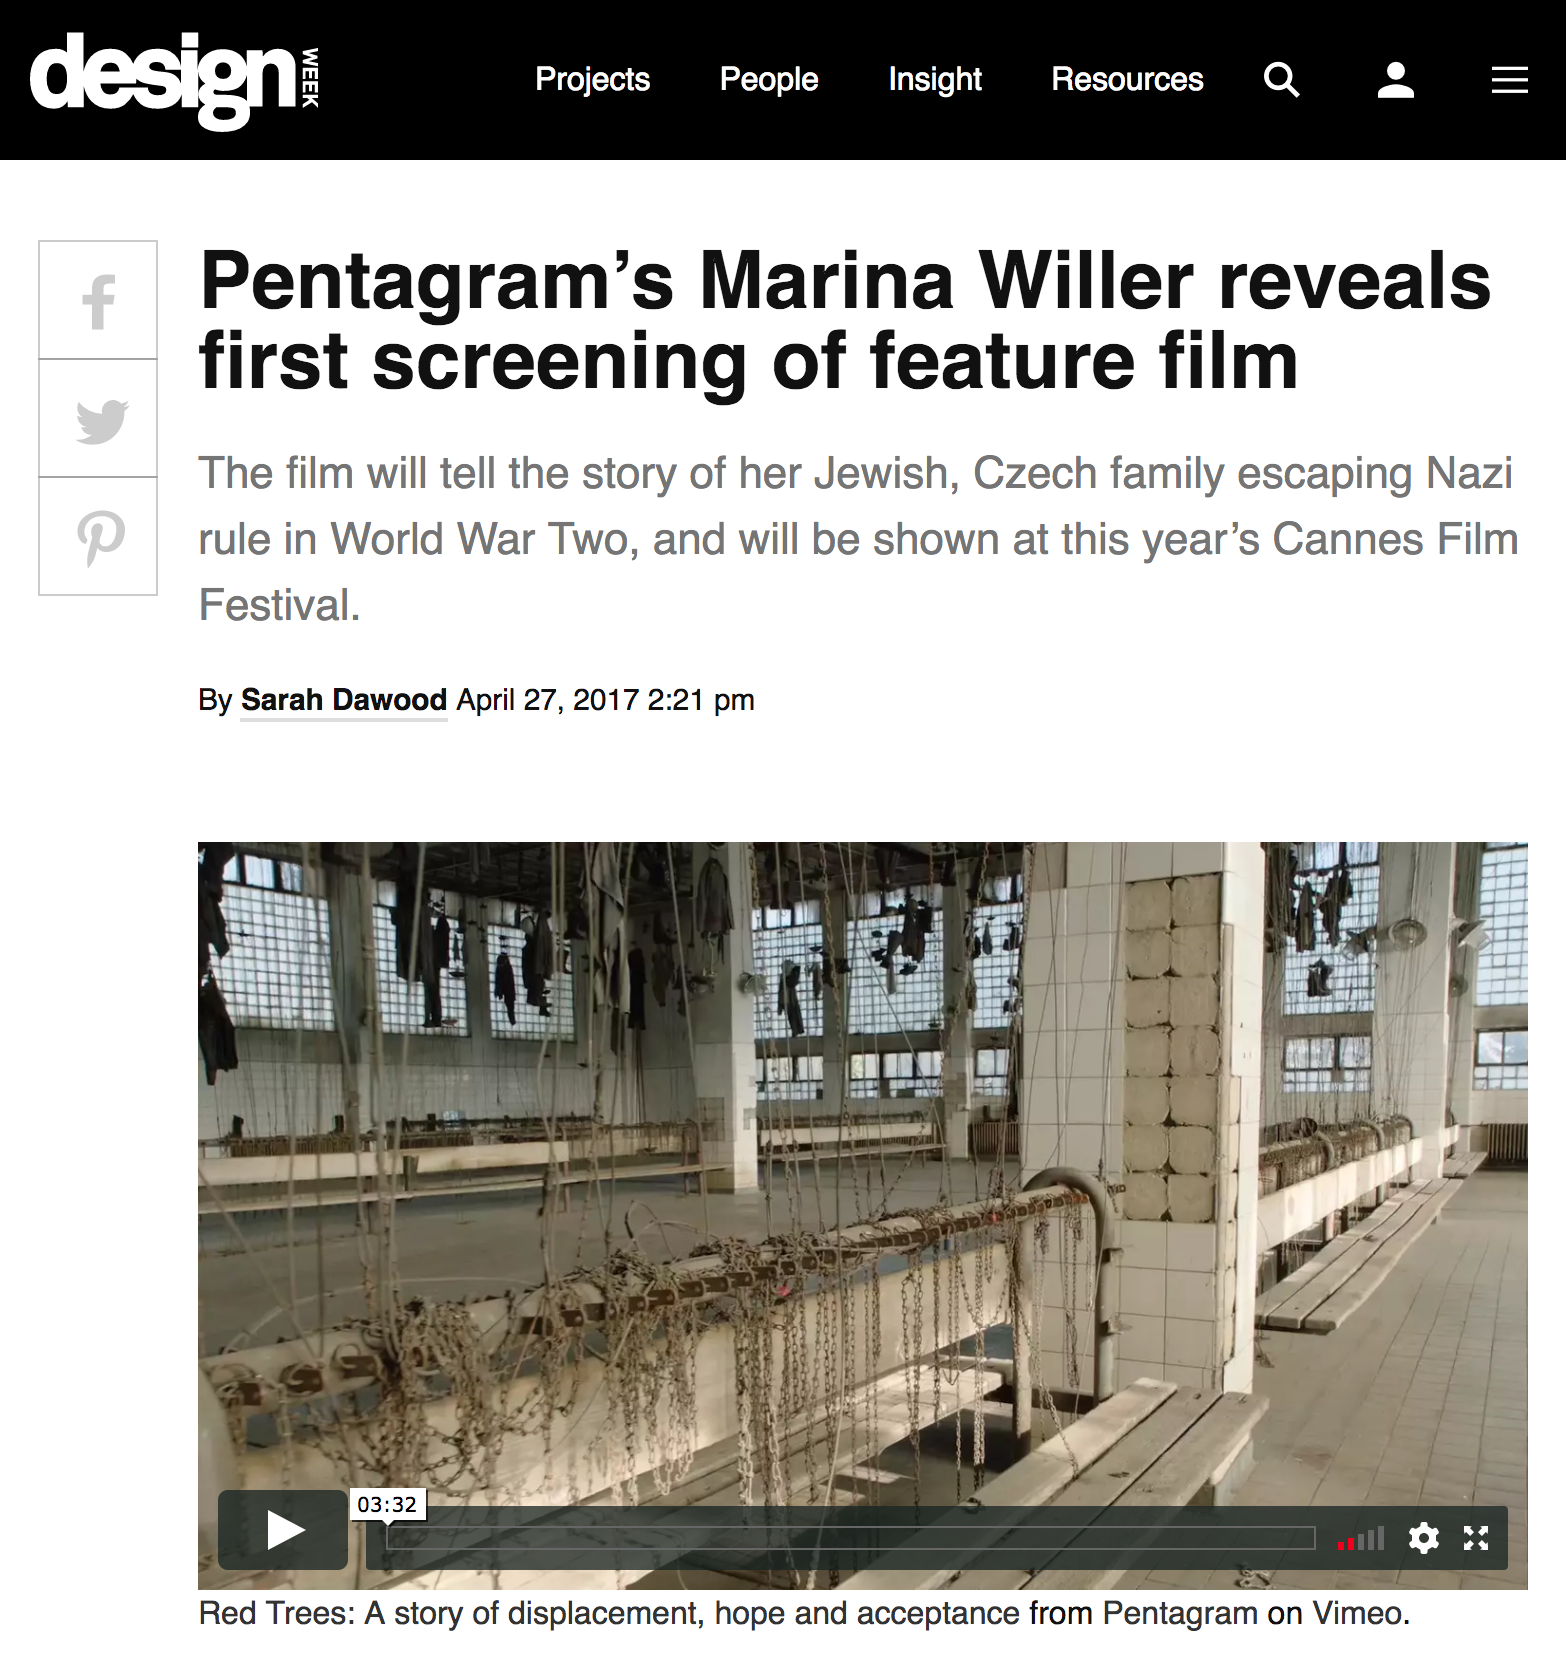The width and height of the screenshot is (1566, 1656).
Task: Pin the article on Pinterest
Action: click(x=98, y=536)
